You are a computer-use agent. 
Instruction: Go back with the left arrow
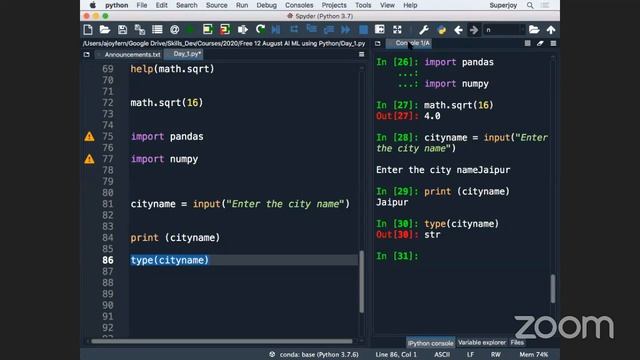(458, 30)
